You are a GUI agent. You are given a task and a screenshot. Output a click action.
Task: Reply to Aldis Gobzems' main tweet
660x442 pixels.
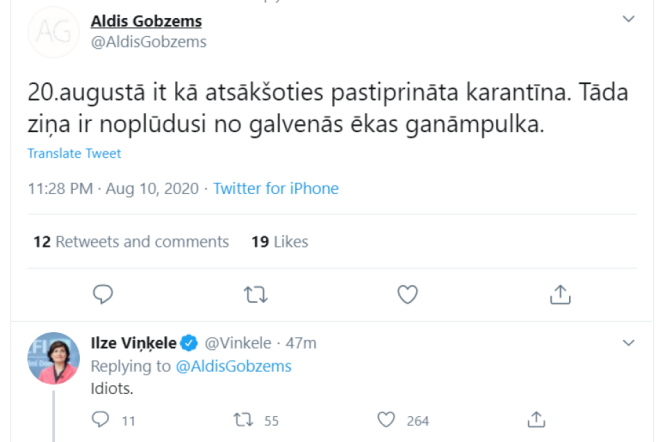pyautogui.click(x=103, y=294)
